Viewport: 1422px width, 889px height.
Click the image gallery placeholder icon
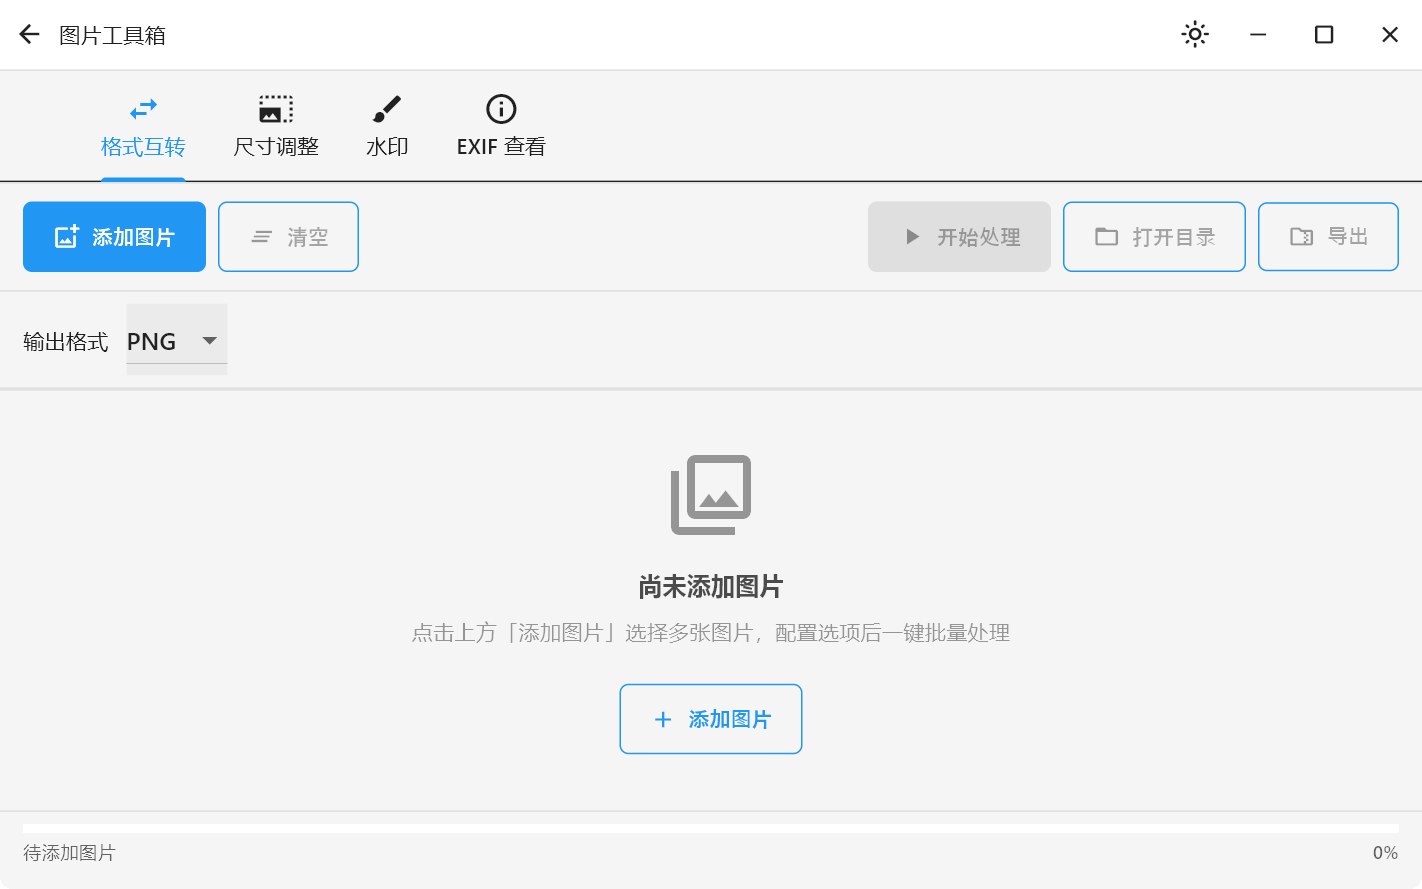[711, 495]
